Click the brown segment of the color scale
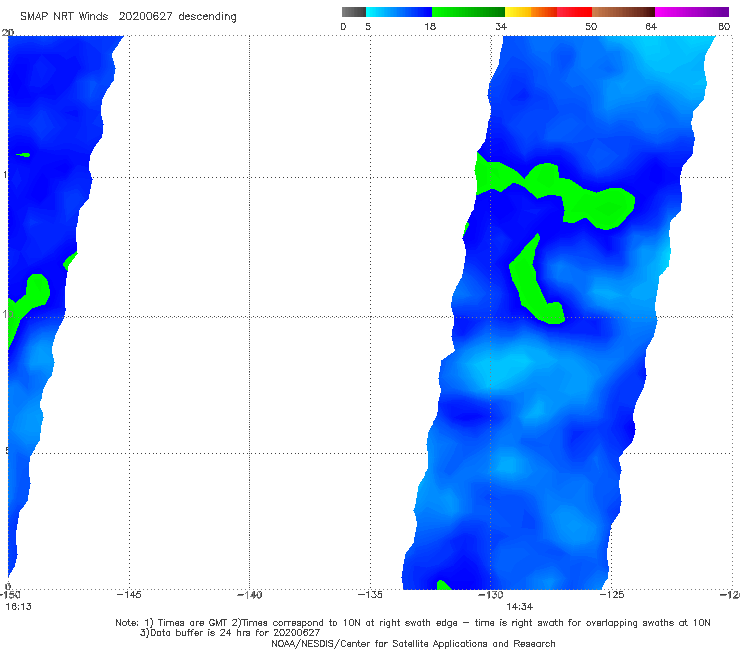The width and height of the screenshot is (740, 650). (x=623, y=12)
